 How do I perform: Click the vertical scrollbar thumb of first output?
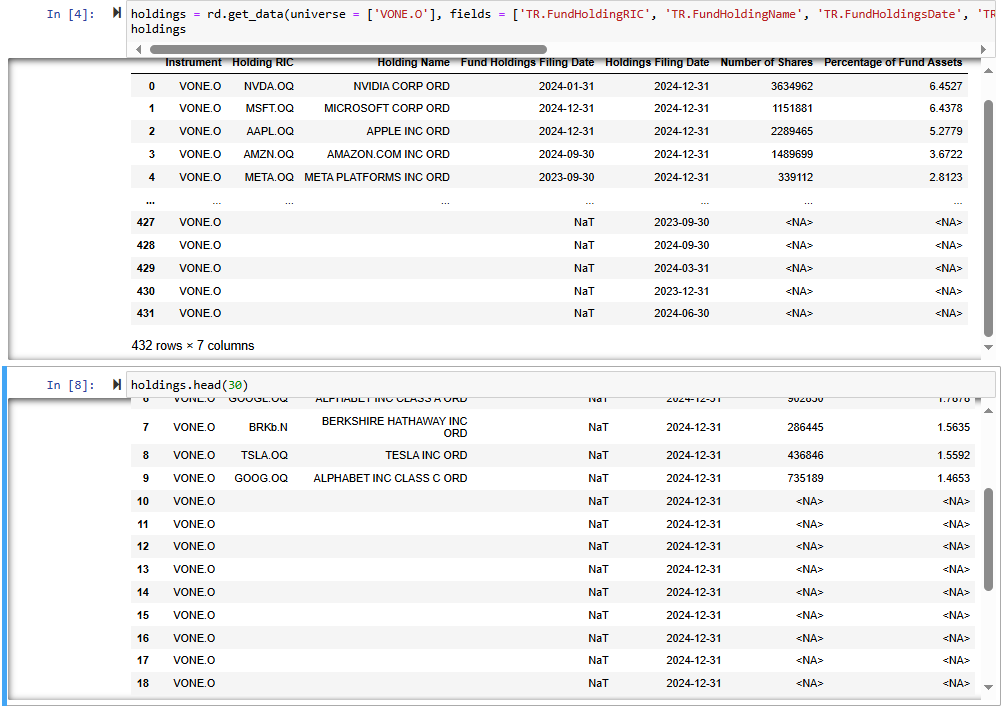point(989,218)
